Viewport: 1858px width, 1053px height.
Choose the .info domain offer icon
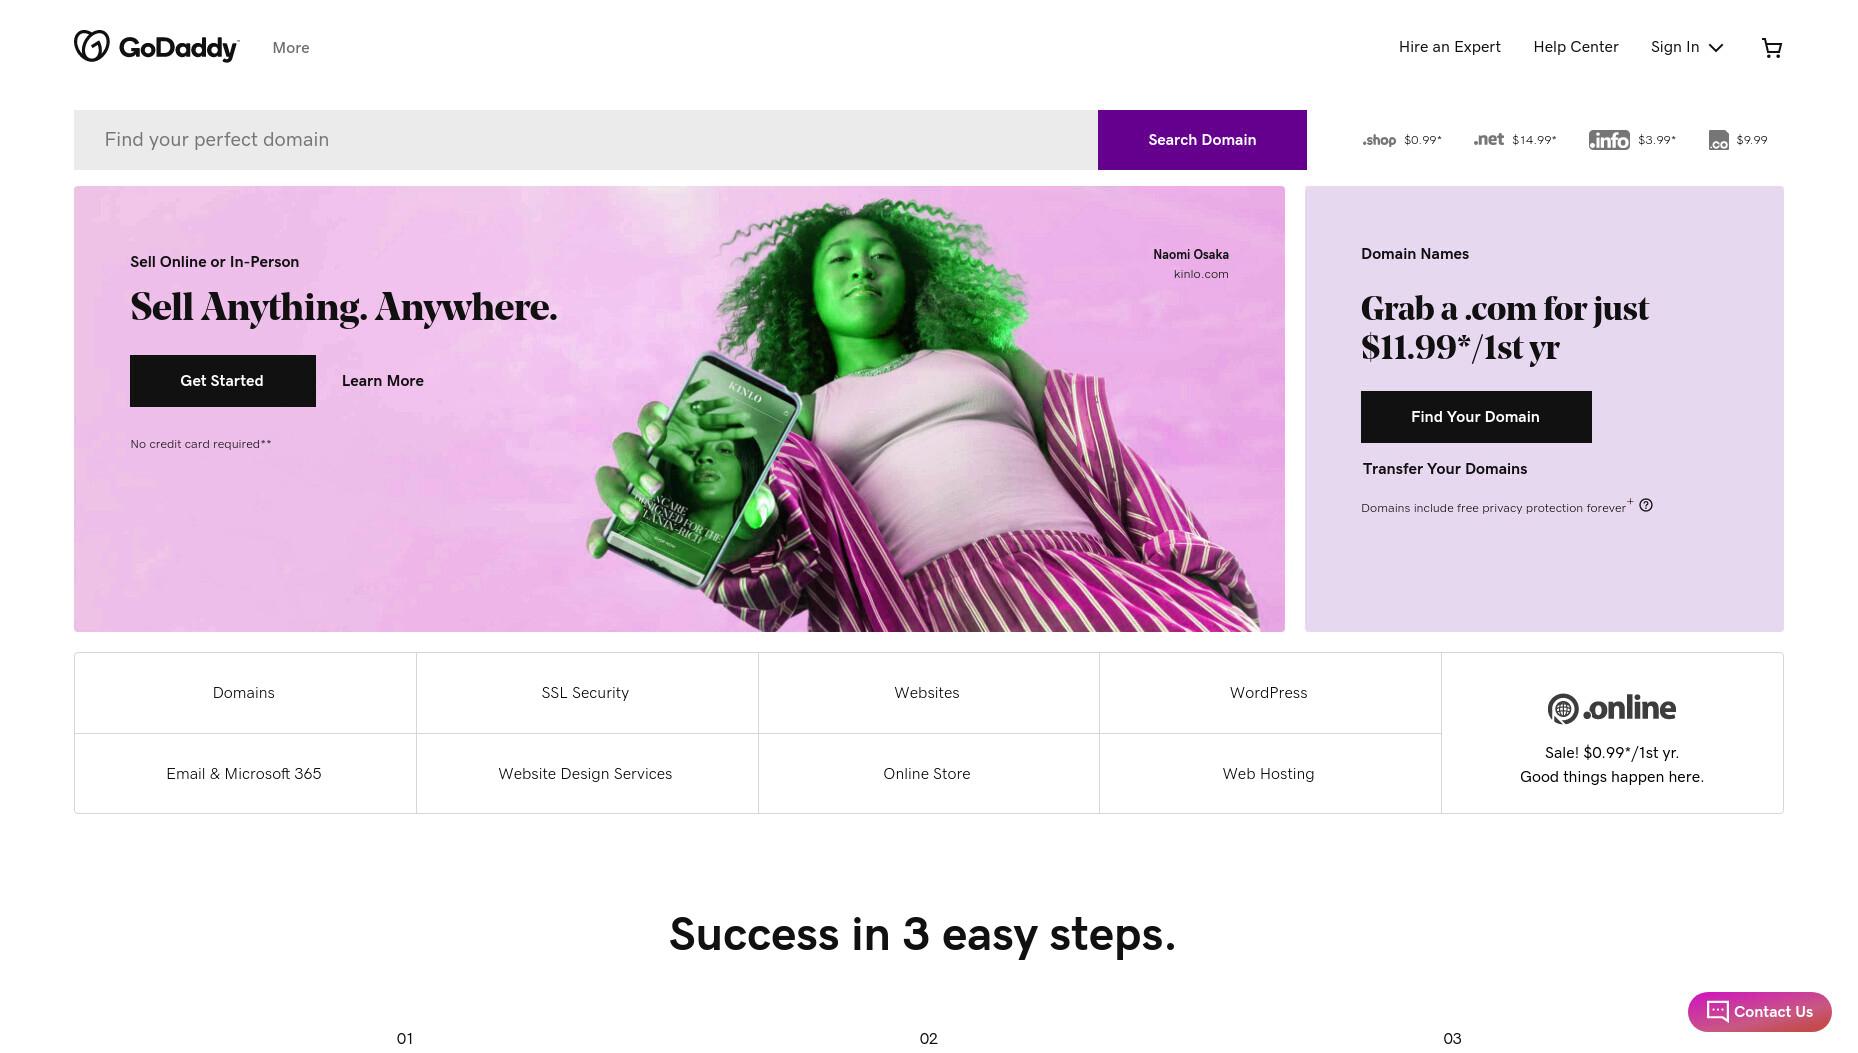coord(1609,140)
